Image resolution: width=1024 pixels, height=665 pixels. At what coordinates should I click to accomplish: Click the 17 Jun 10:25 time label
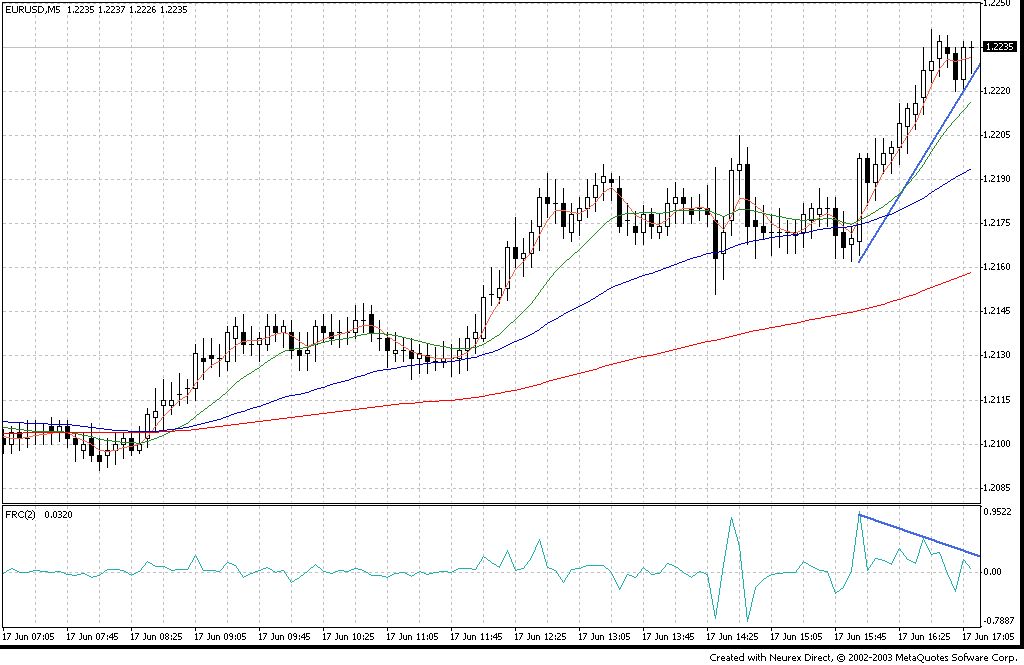coord(348,636)
